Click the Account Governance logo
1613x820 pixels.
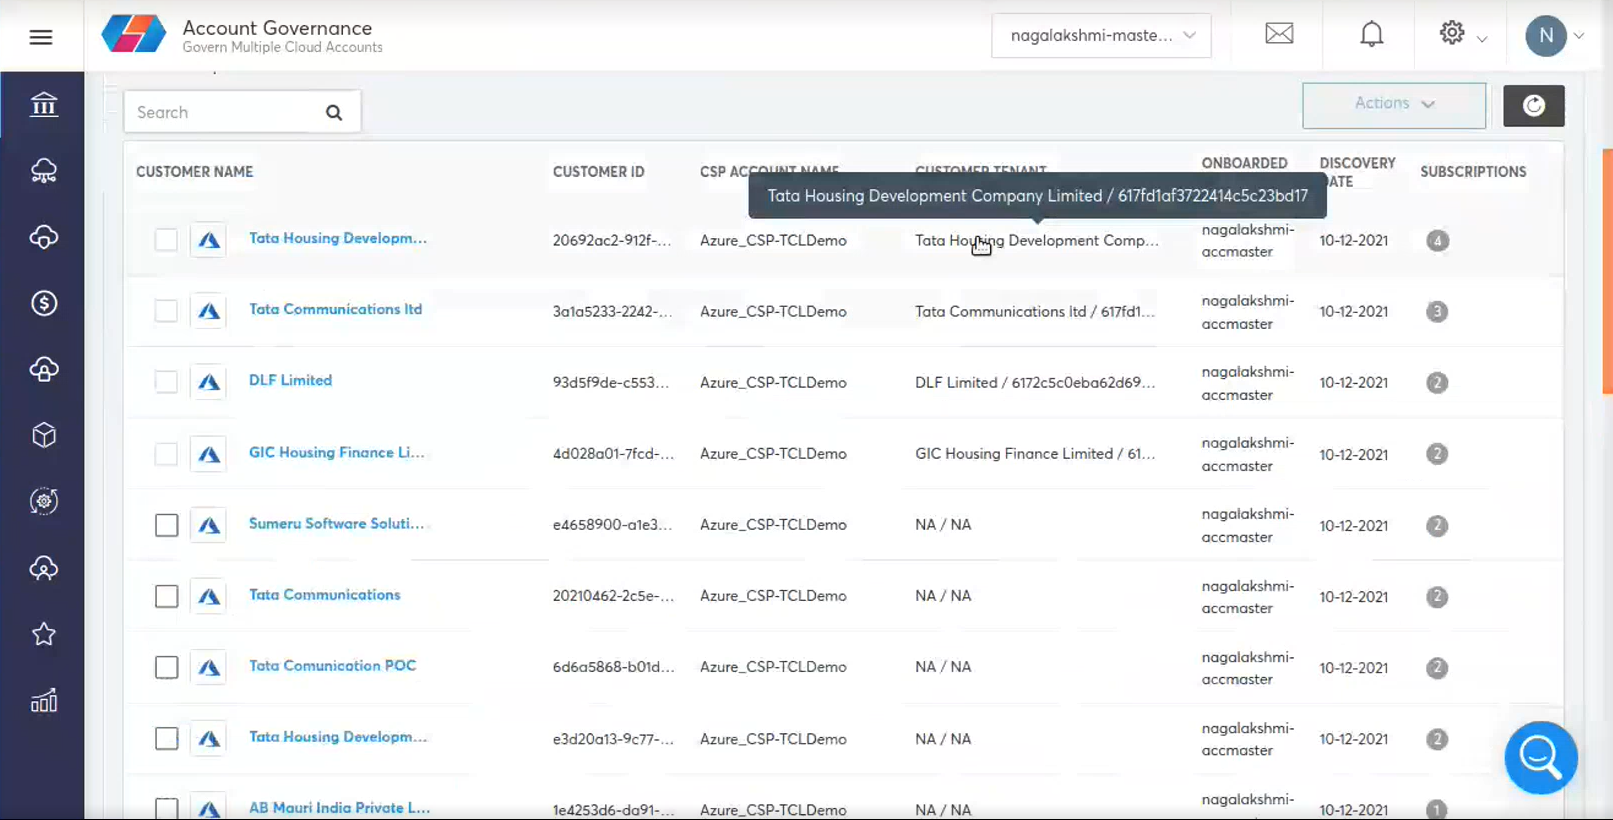[x=133, y=34]
